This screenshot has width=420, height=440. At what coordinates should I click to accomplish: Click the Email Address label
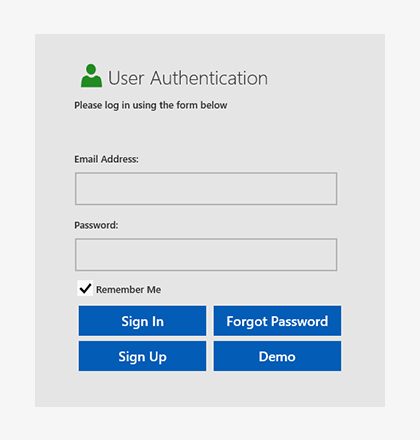(x=106, y=159)
